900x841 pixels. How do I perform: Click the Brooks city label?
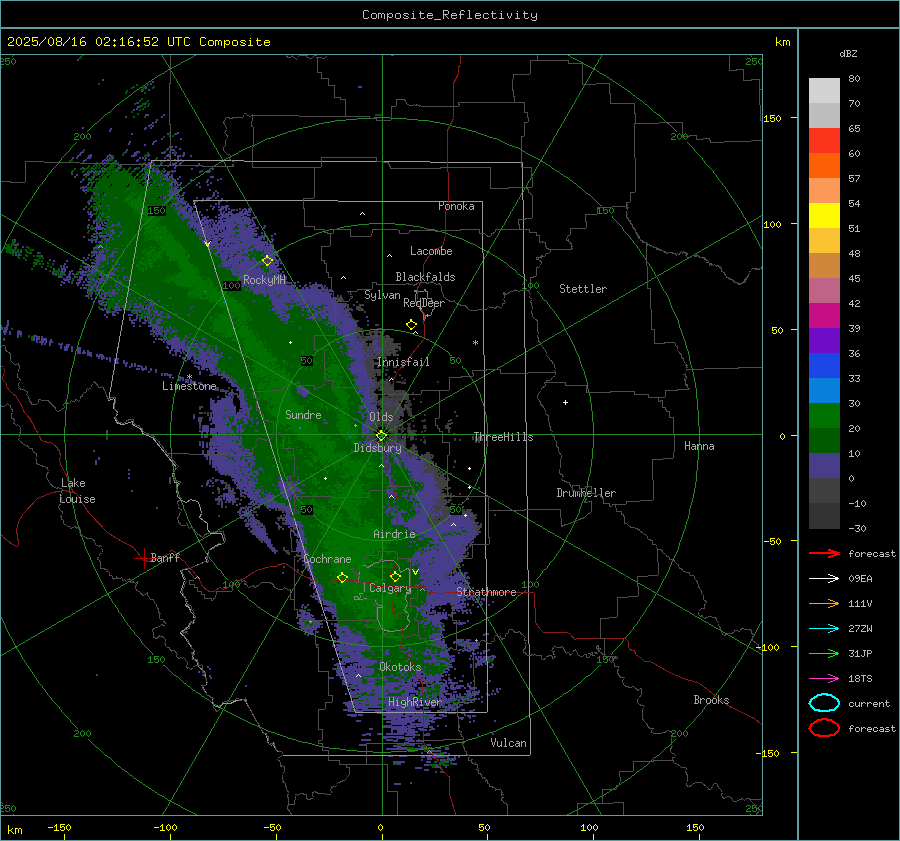coord(711,700)
